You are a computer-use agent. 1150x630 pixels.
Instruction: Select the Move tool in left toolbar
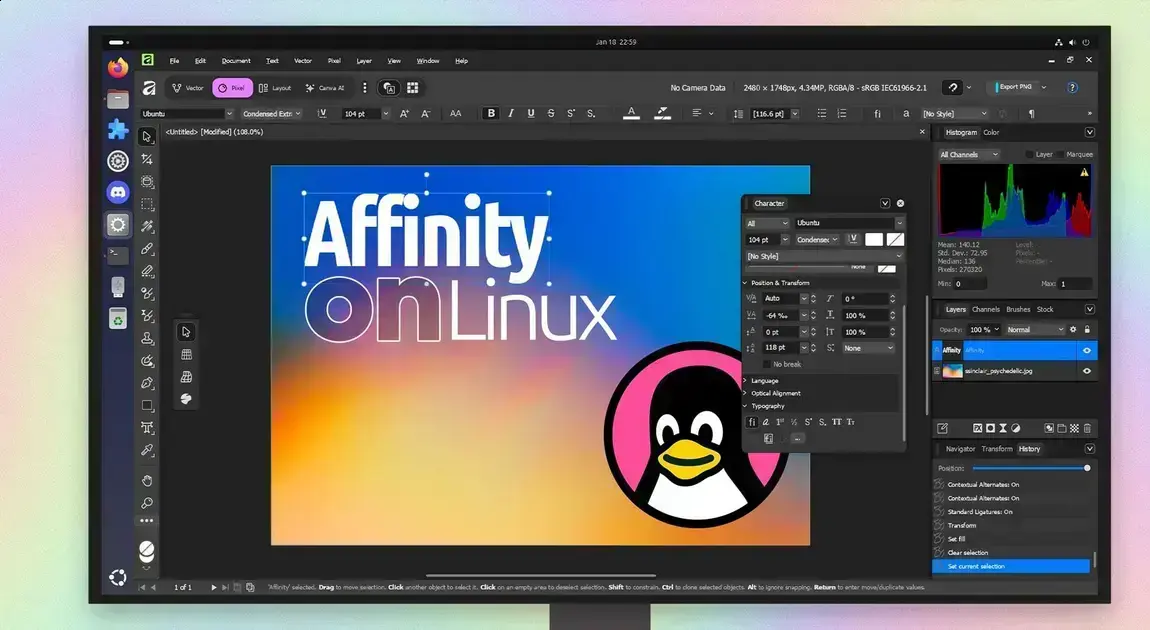(147, 136)
